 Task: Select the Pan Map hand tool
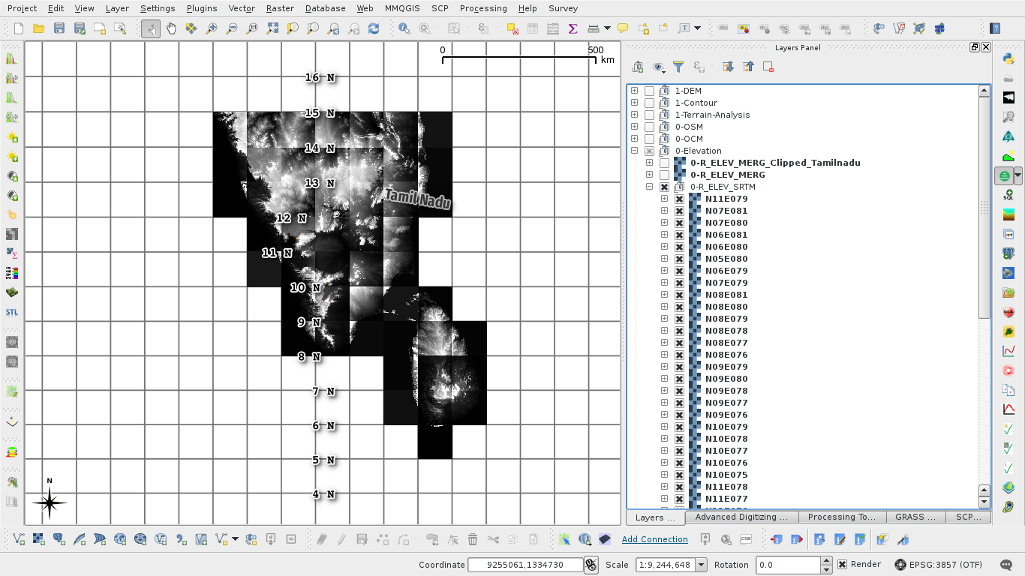[x=171, y=28]
